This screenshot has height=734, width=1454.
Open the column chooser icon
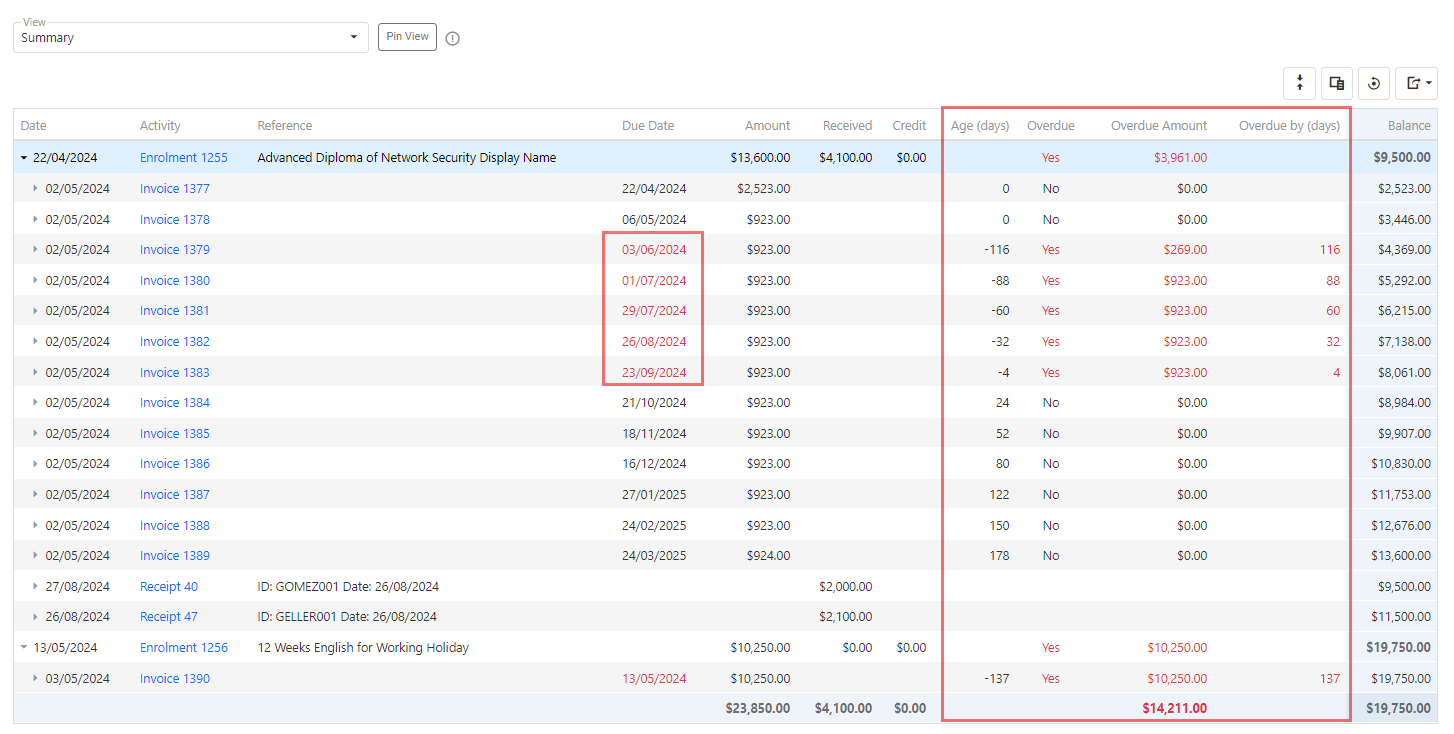coord(1337,84)
